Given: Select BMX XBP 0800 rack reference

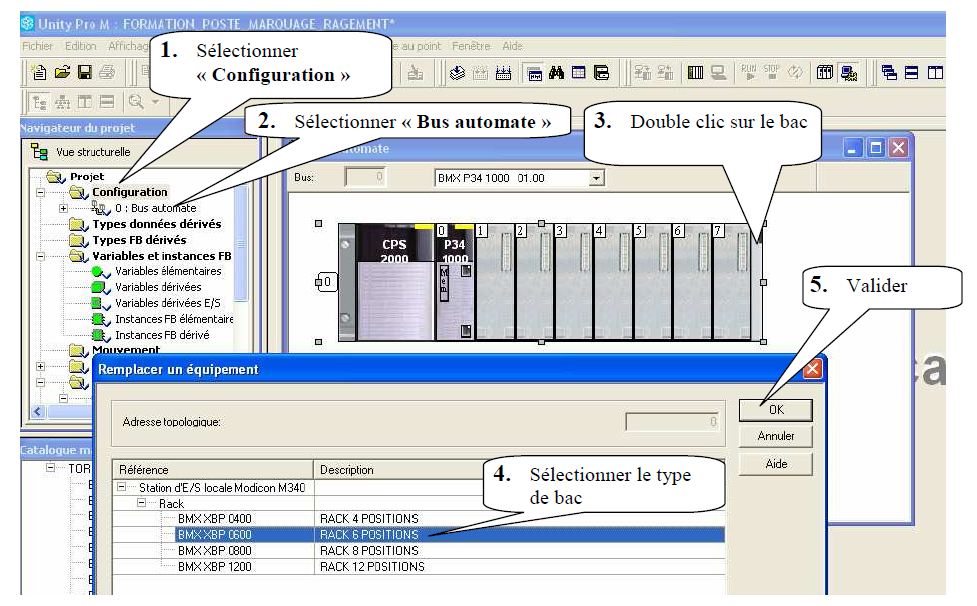Looking at the screenshot, I should point(214,551).
